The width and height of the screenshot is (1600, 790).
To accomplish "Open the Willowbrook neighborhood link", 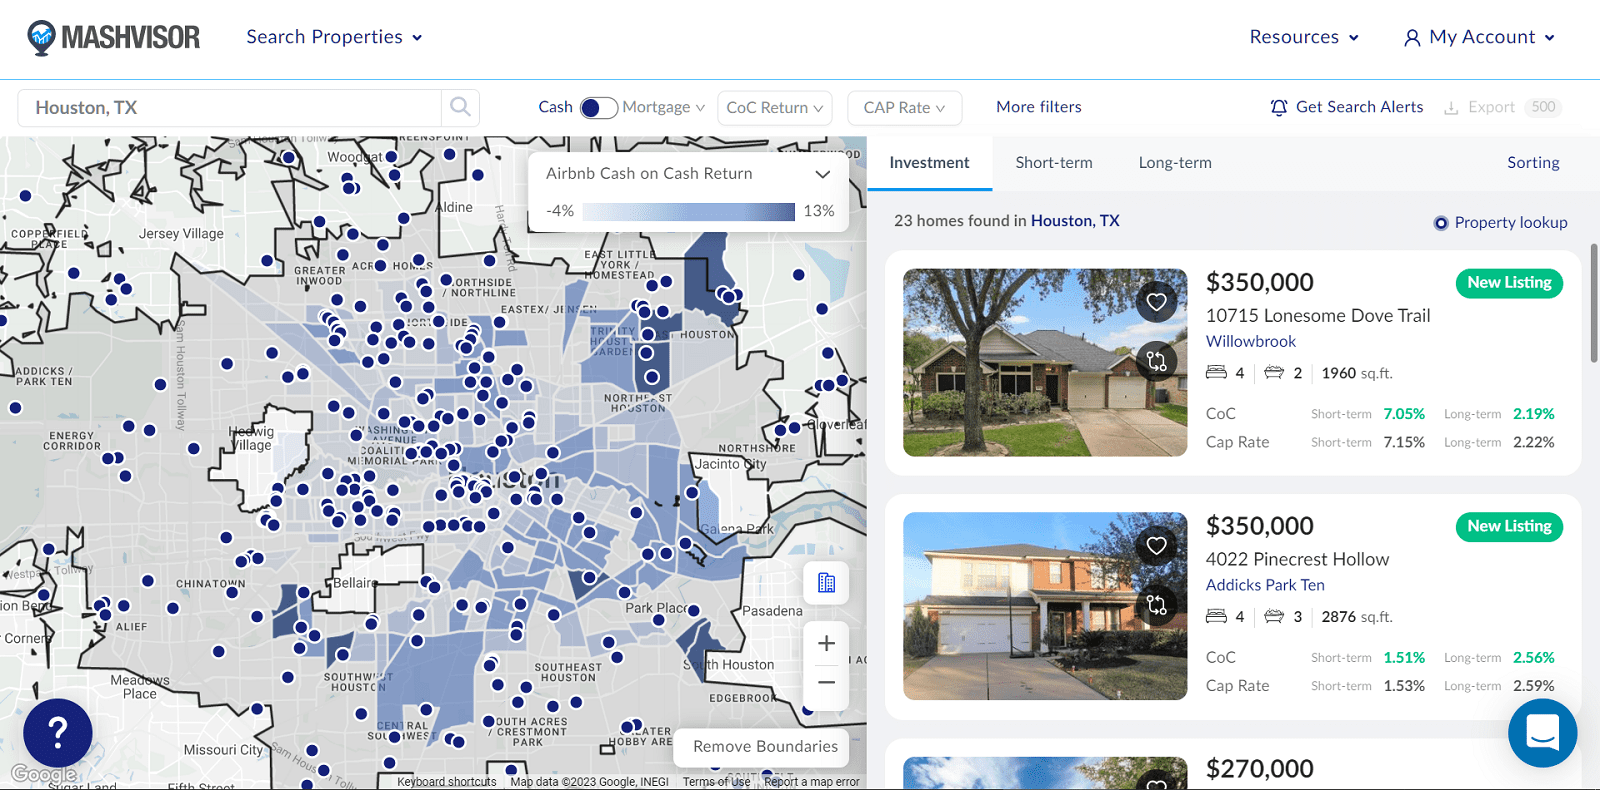I will (1251, 341).
